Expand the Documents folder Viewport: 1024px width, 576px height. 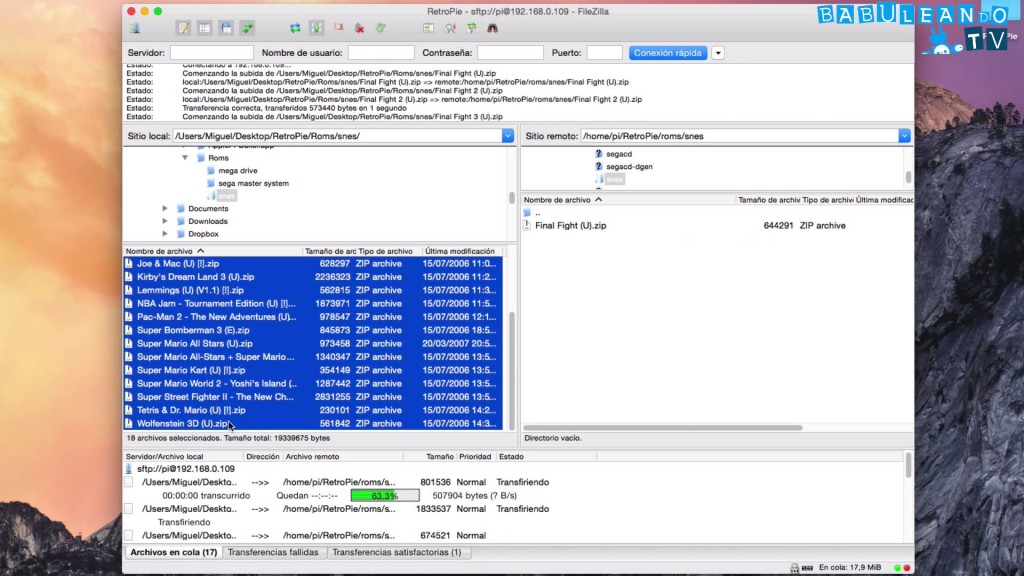[165, 208]
